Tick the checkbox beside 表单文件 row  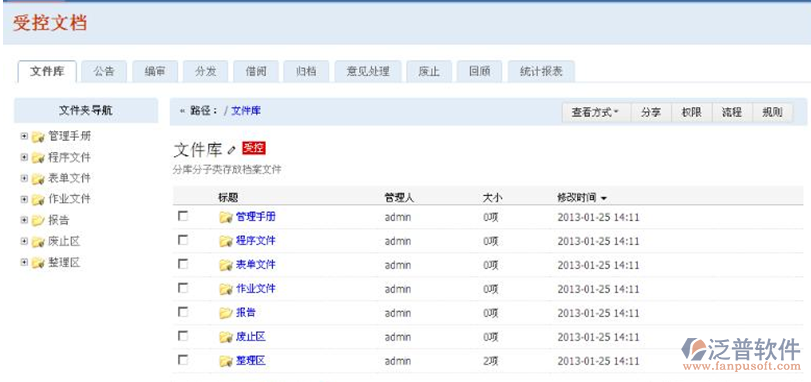click(x=183, y=264)
